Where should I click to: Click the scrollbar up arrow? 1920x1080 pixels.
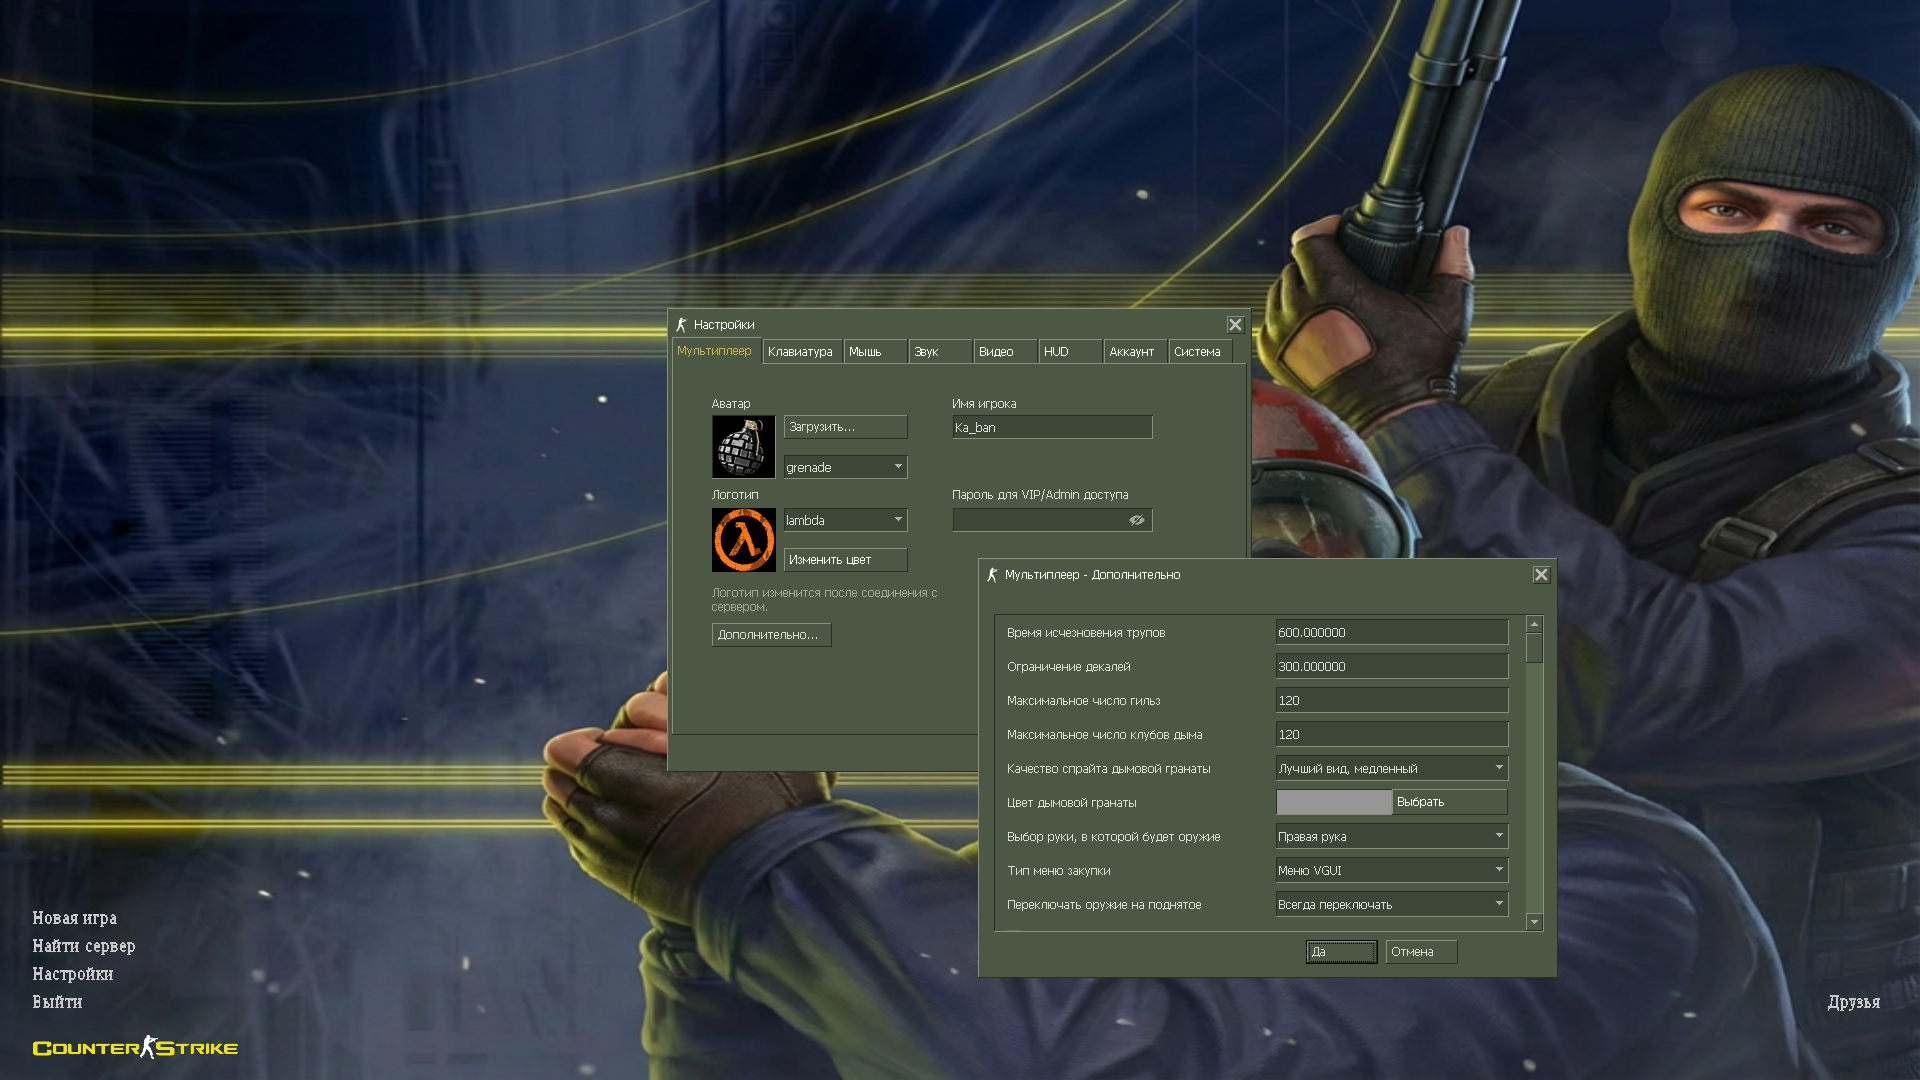tap(1534, 625)
